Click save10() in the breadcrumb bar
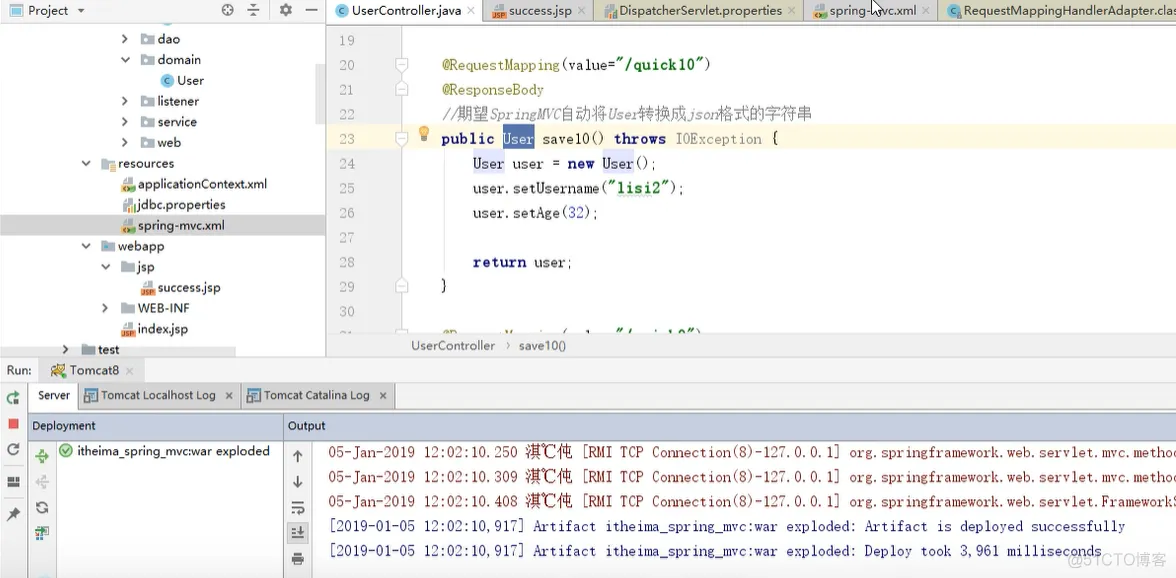This screenshot has width=1176, height=578. point(540,344)
